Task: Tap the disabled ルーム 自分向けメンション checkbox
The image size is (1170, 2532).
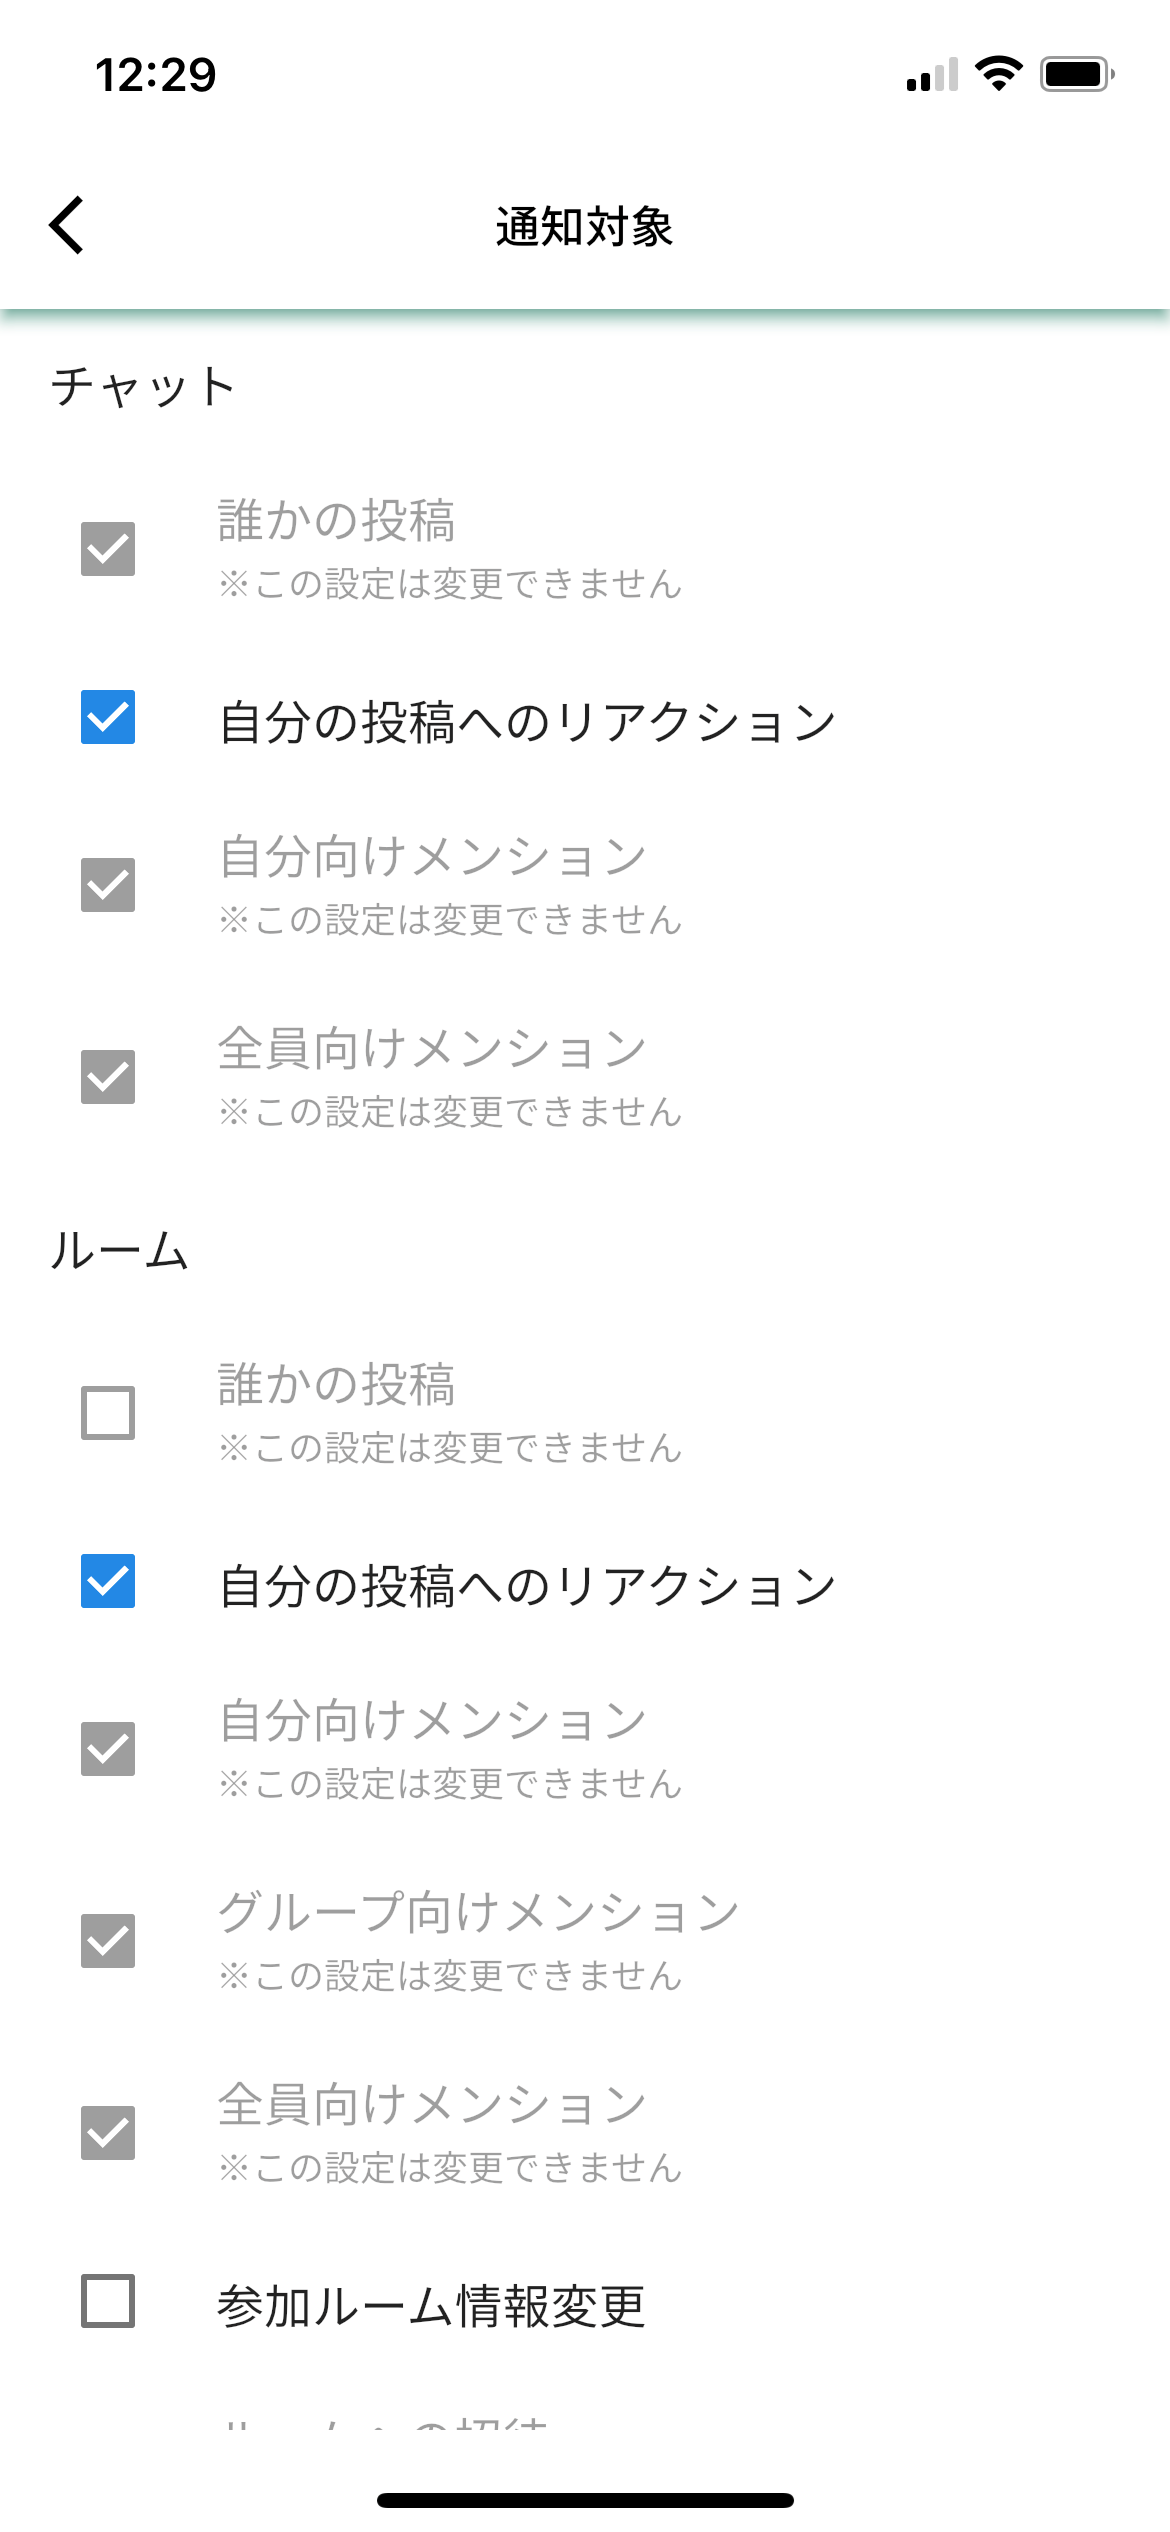Action: (108, 1749)
